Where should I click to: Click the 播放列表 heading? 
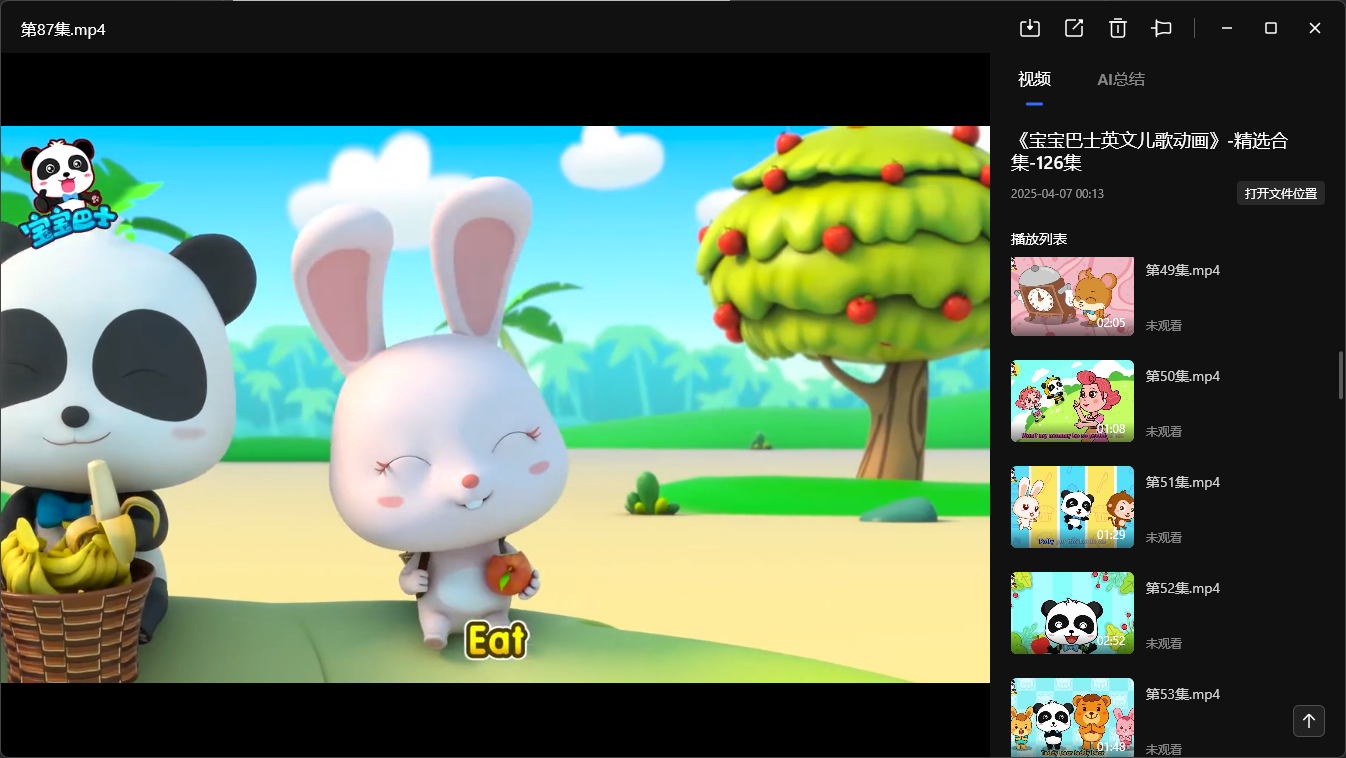1039,239
